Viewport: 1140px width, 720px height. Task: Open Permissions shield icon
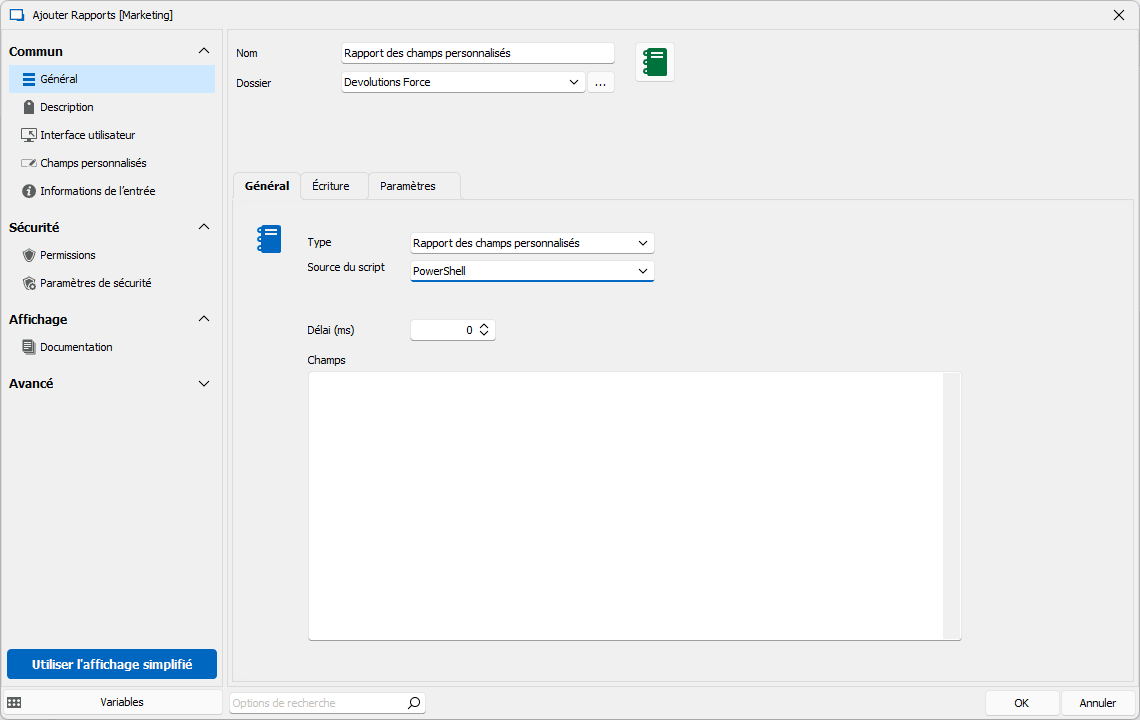coord(29,255)
